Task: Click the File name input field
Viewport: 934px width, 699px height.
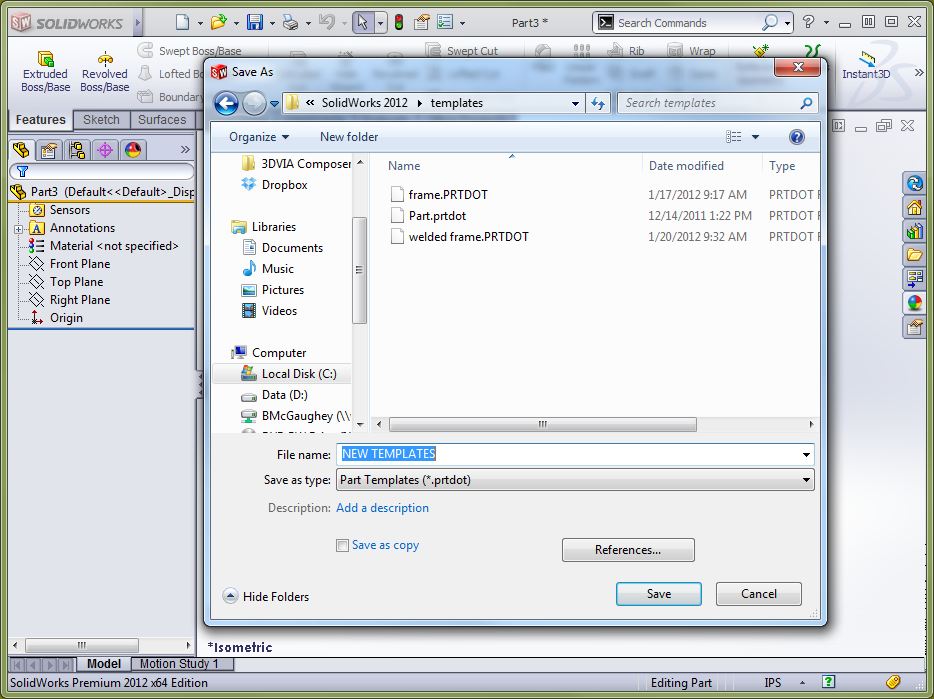Action: click(x=575, y=454)
